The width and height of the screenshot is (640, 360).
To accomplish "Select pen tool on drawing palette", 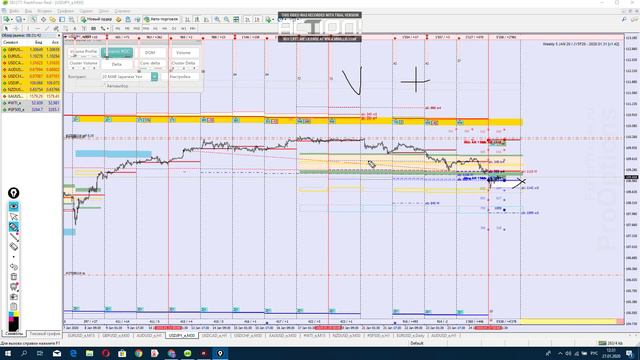I will pyautogui.click(x=13, y=236).
